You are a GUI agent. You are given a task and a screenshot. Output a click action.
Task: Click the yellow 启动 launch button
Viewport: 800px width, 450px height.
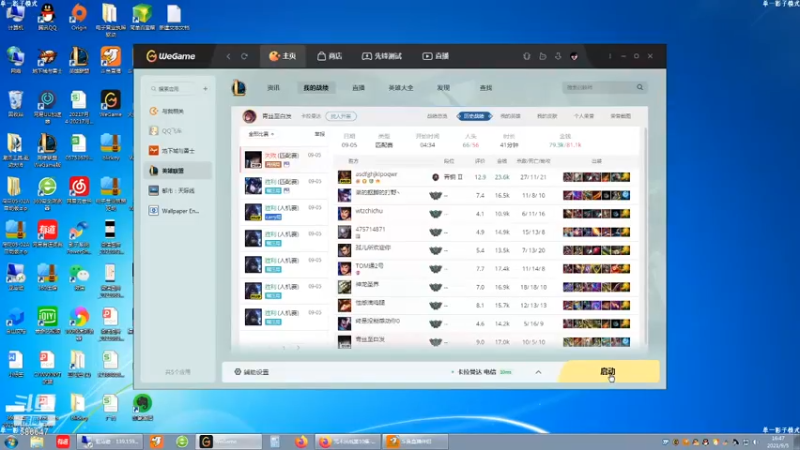coord(608,371)
